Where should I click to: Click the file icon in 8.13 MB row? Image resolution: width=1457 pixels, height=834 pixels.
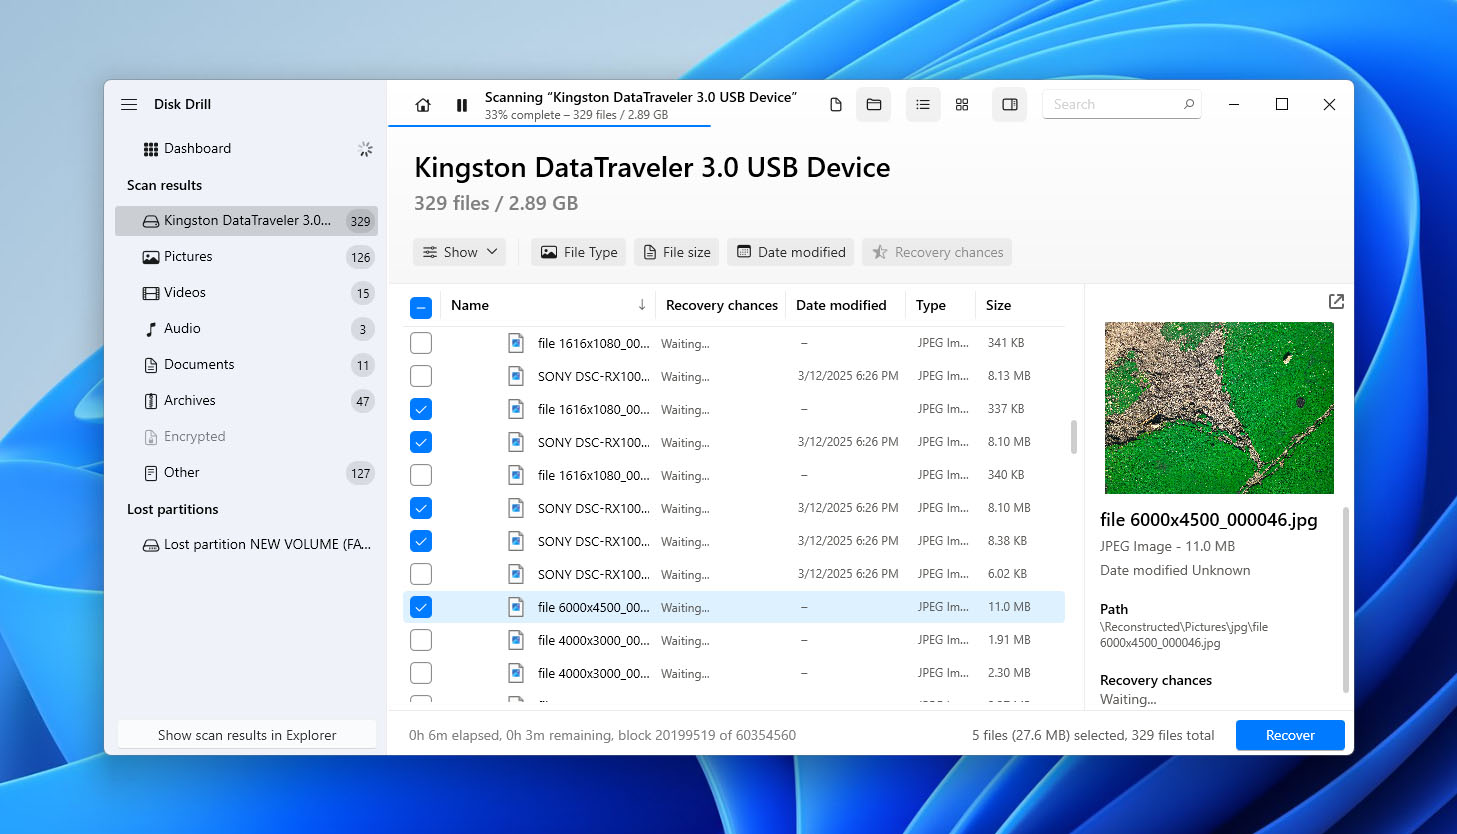pos(516,376)
